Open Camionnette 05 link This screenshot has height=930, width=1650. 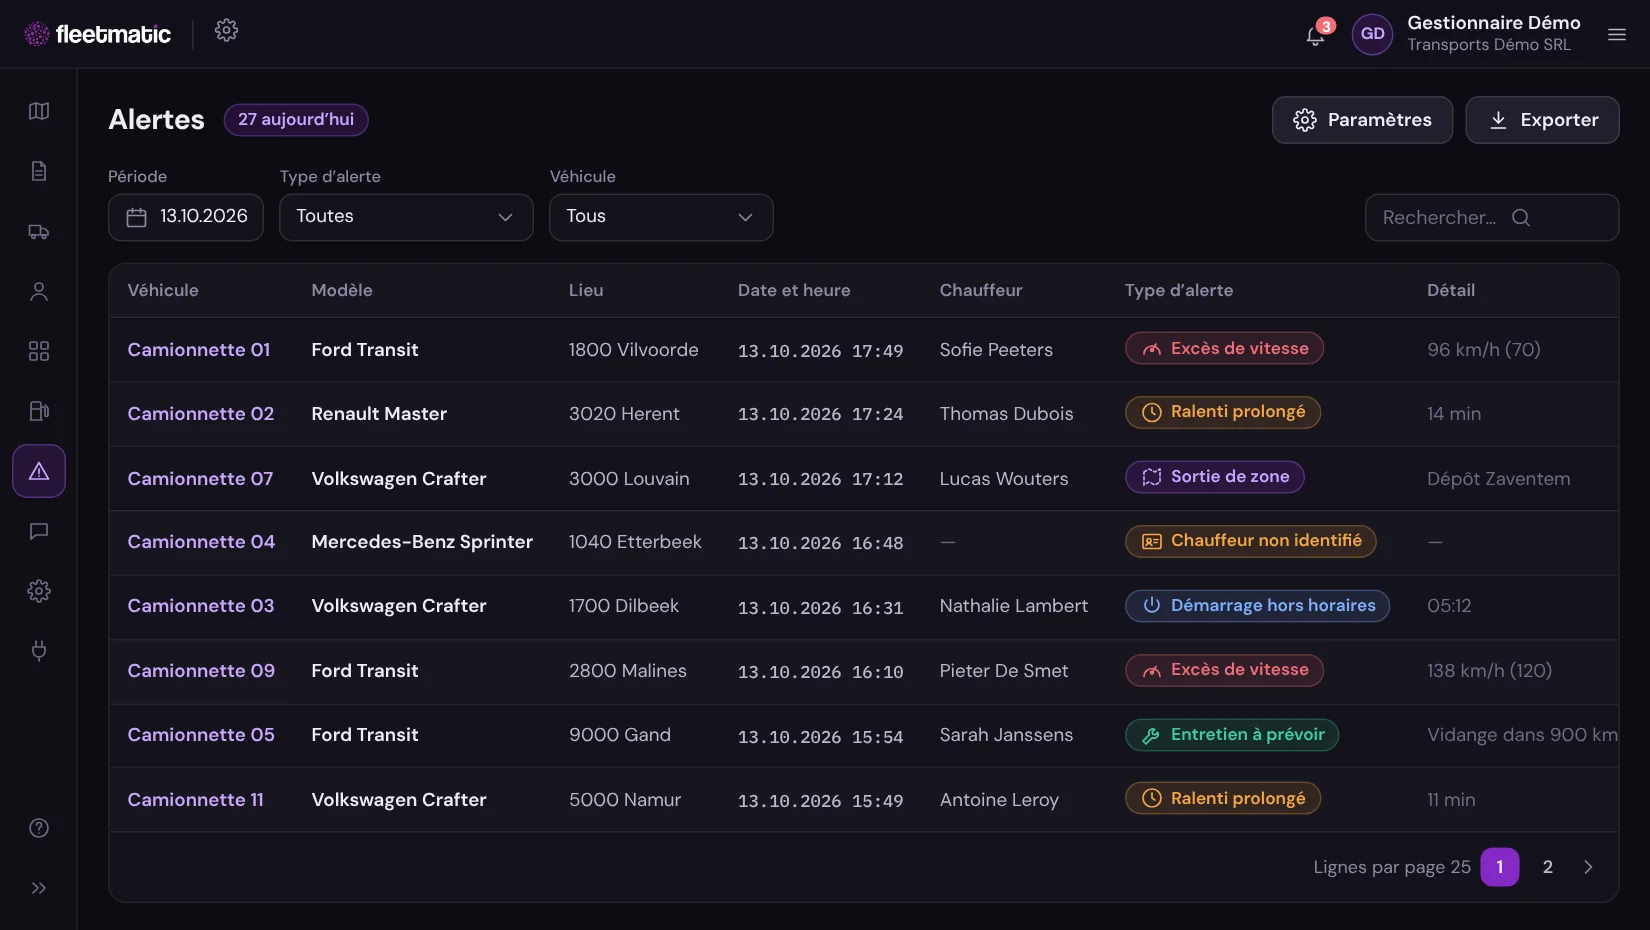coord(201,735)
